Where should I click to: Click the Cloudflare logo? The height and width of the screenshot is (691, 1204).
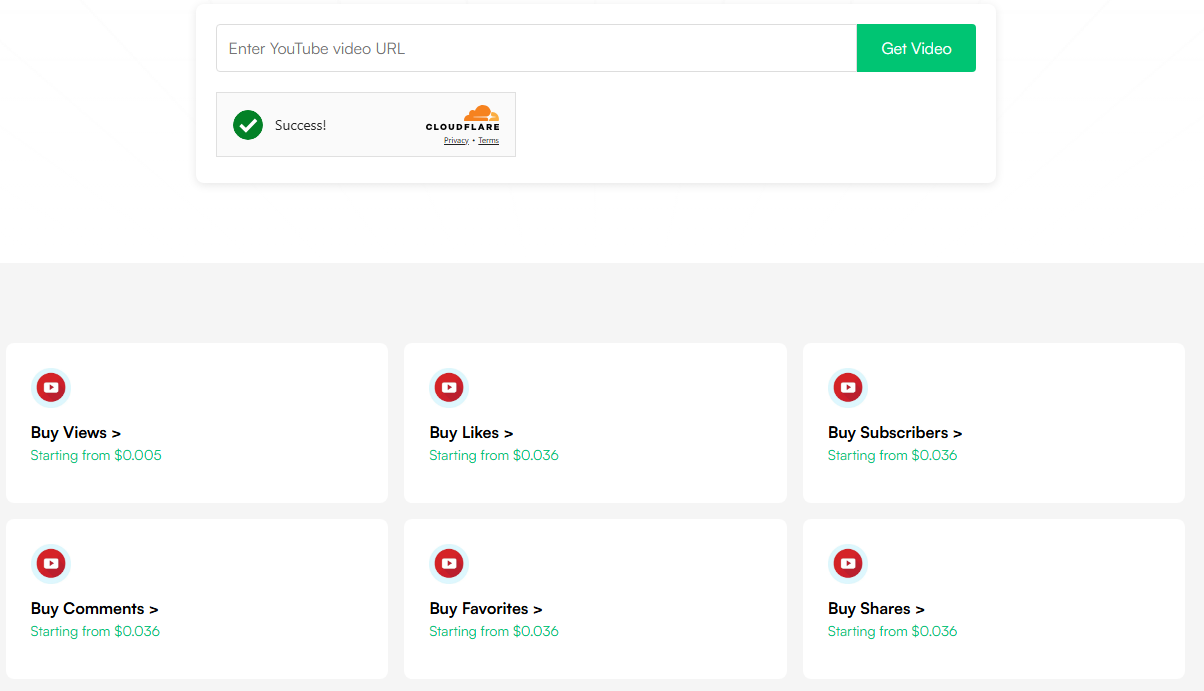pyautogui.click(x=463, y=118)
